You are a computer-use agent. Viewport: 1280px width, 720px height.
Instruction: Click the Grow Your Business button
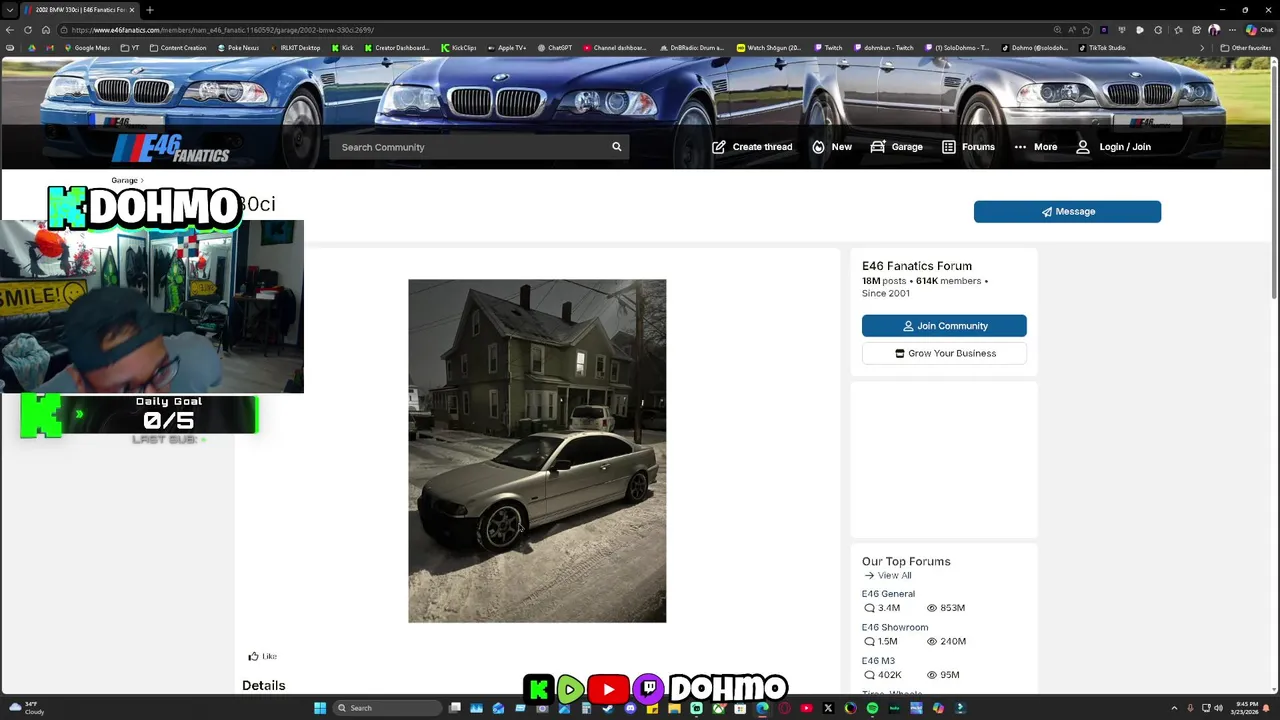pyautogui.click(x=944, y=353)
